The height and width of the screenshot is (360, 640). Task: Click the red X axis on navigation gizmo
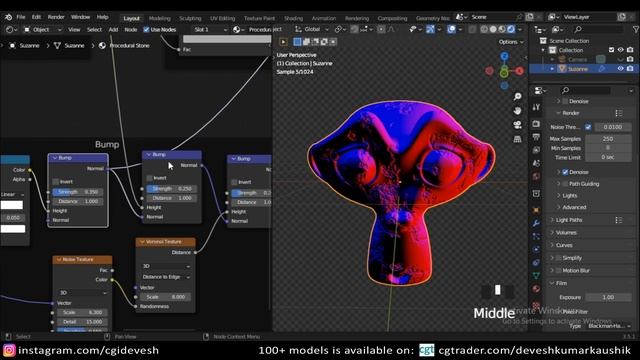[519, 71]
